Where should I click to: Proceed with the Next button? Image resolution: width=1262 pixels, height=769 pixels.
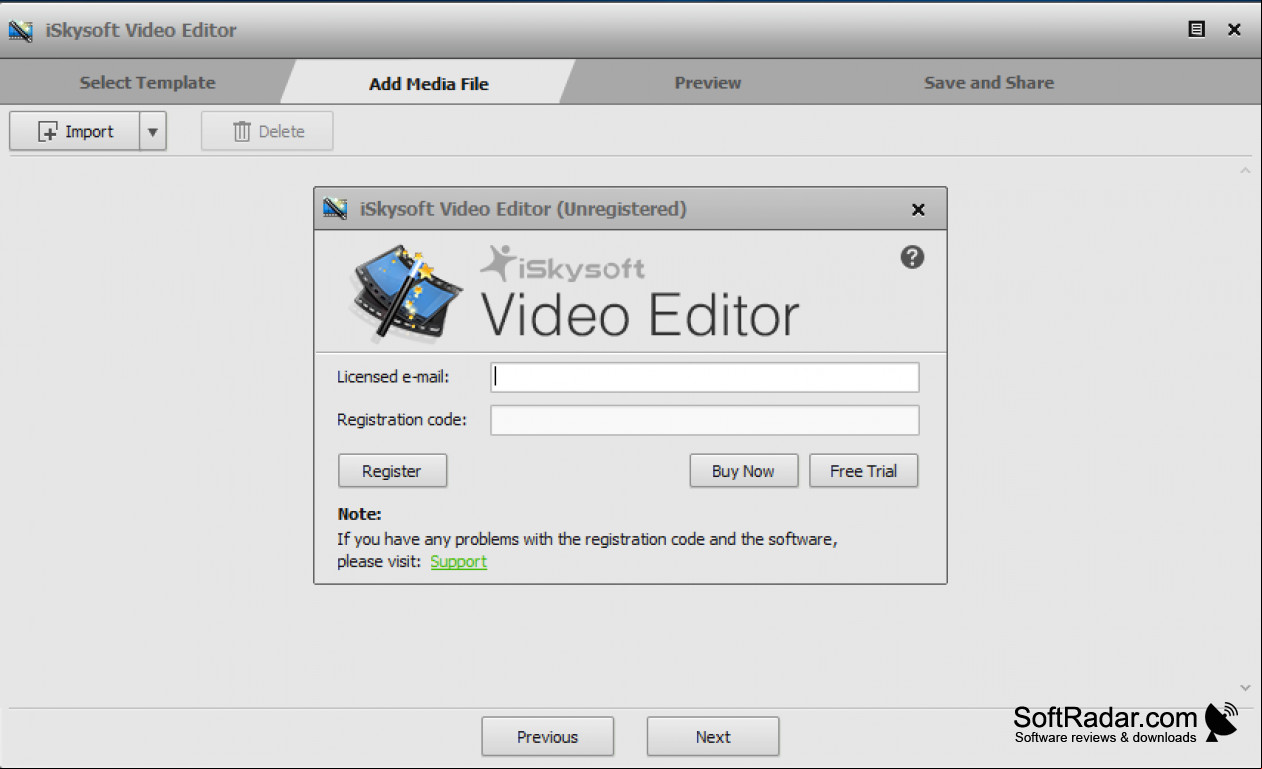(x=713, y=736)
